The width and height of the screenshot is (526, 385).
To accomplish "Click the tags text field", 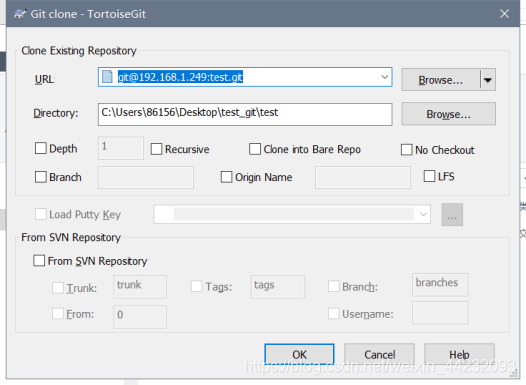I will point(278,287).
